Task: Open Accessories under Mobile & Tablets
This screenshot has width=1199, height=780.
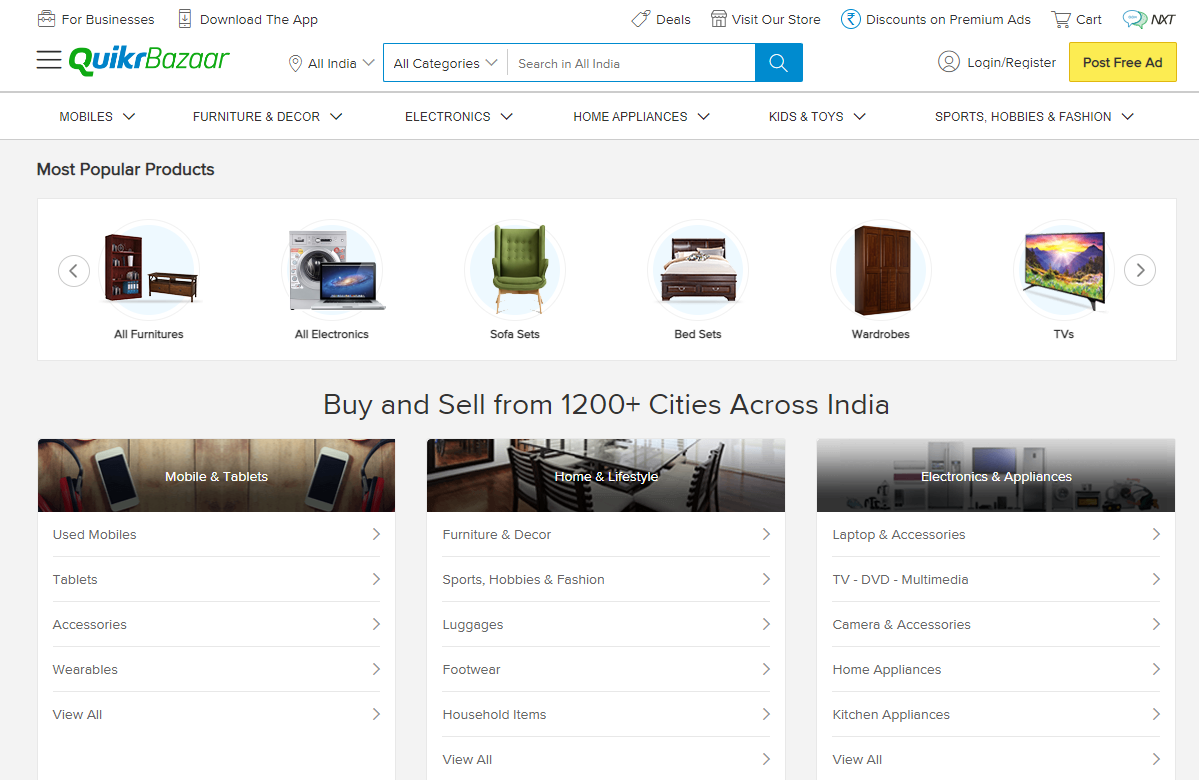Action: (216, 625)
